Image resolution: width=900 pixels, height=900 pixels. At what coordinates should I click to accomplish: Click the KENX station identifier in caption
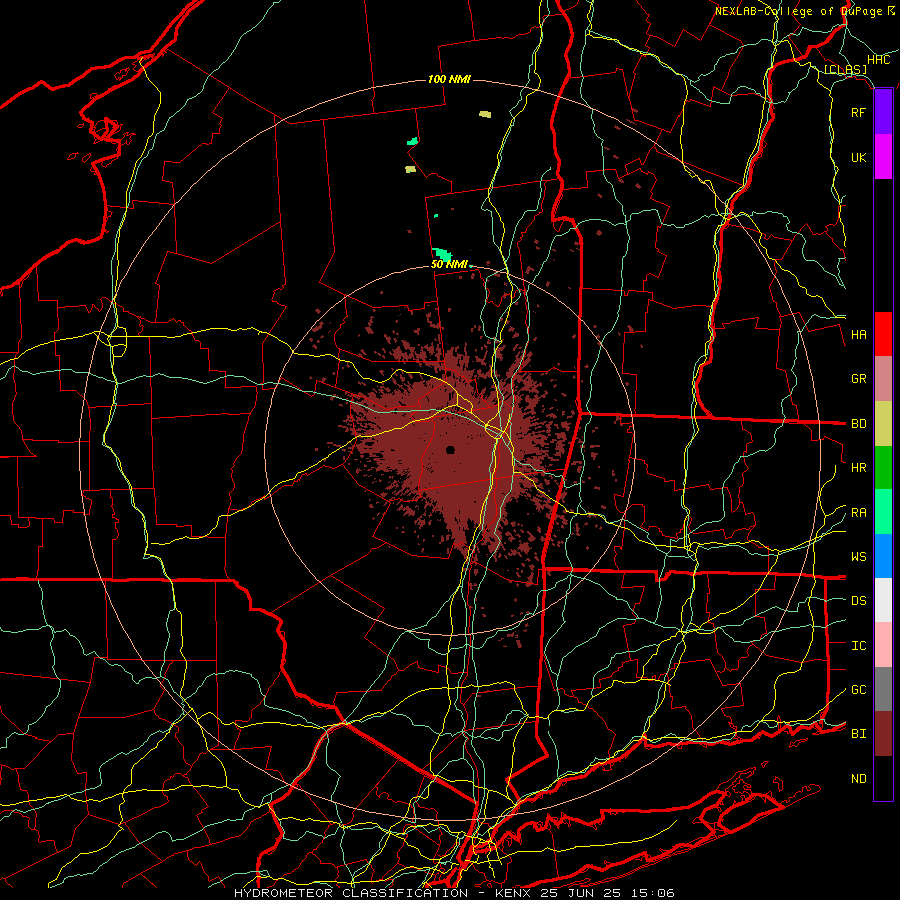pos(513,893)
